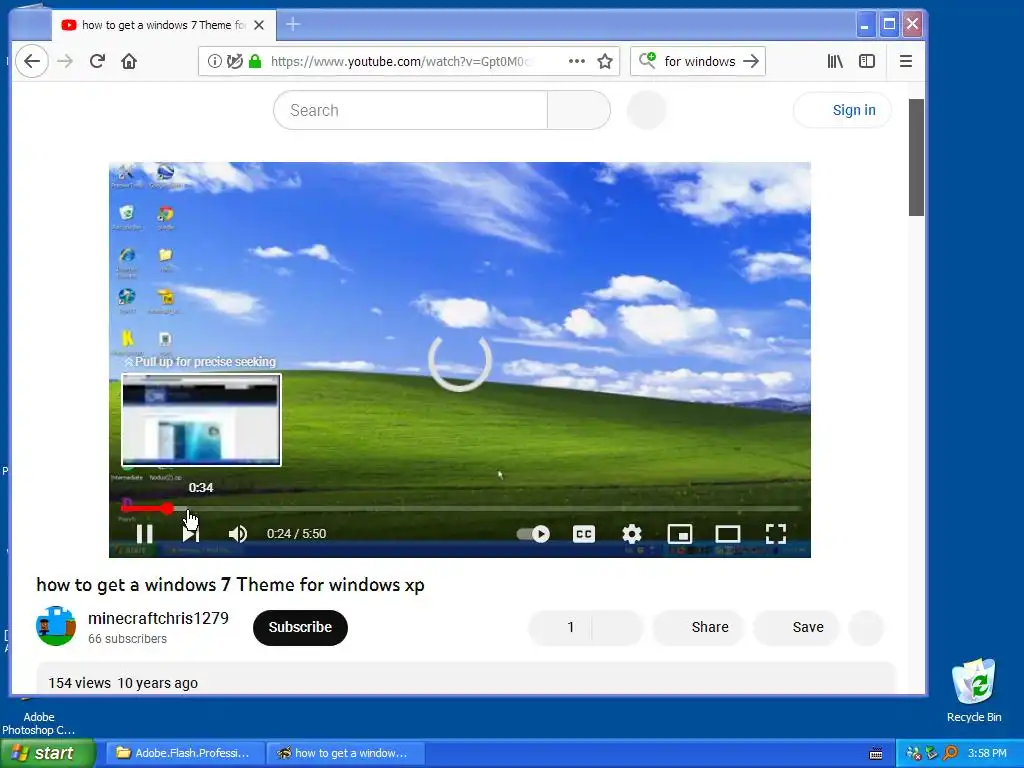
Task: Open the Firefox home page
Action: pyautogui.click(x=129, y=61)
